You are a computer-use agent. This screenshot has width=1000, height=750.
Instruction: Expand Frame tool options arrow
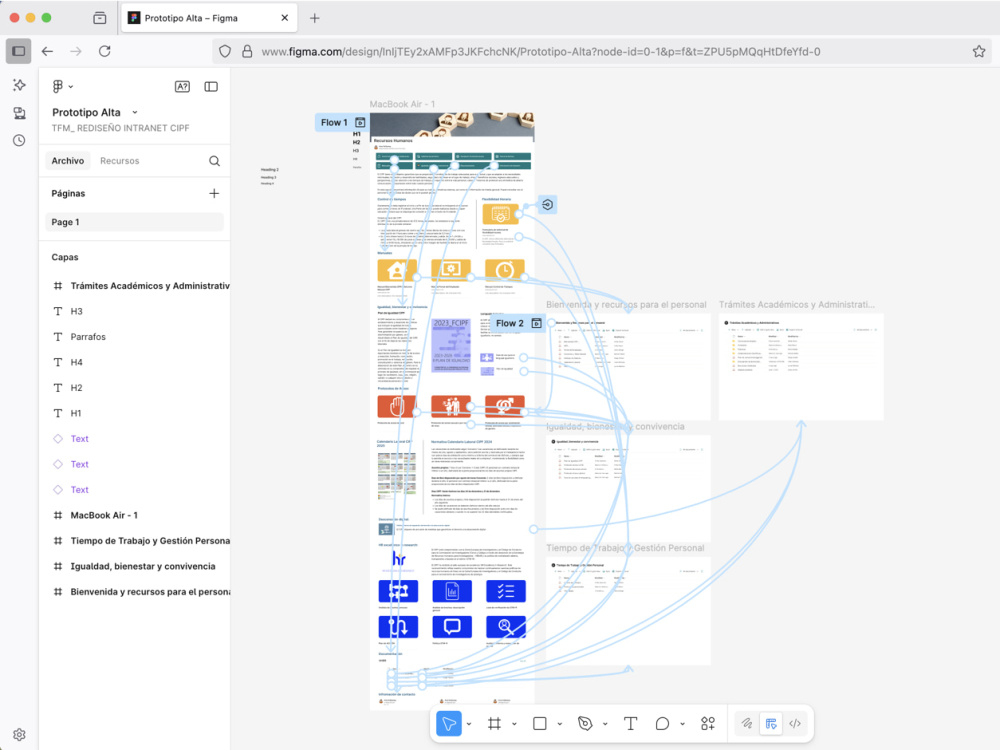tap(515, 724)
